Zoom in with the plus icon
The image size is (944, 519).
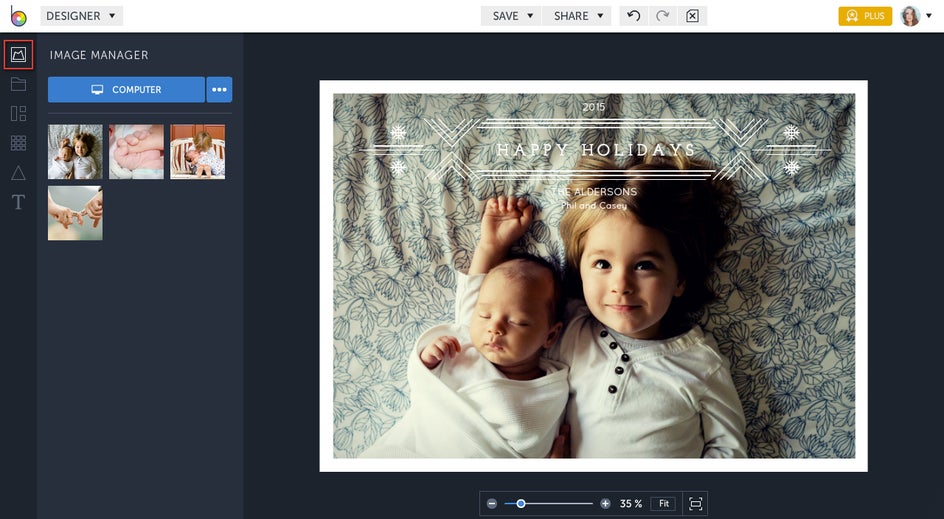(605, 503)
